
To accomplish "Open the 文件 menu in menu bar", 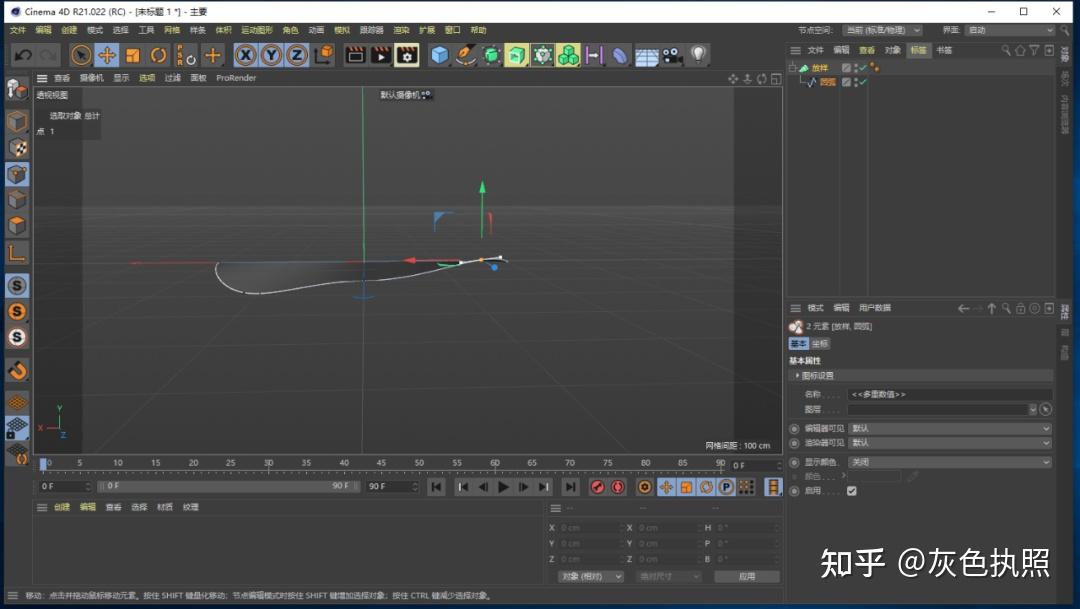I will tap(18, 30).
